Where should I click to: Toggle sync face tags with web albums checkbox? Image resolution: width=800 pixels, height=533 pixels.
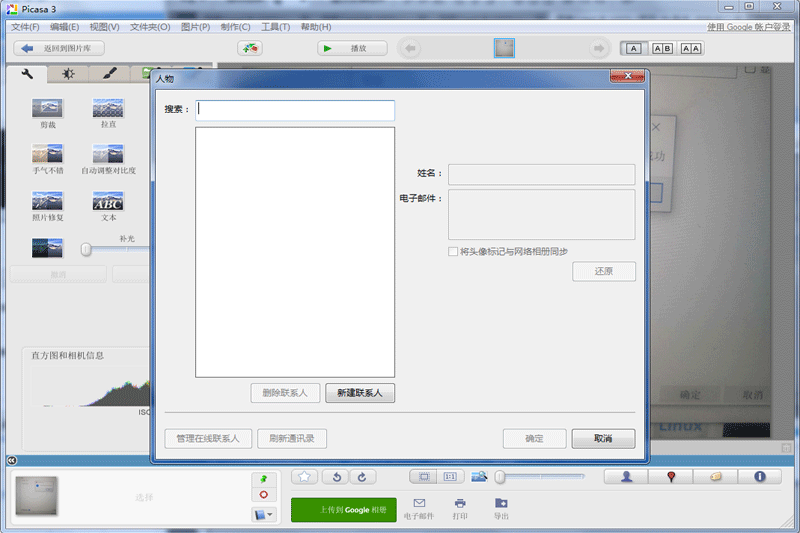click(x=453, y=251)
